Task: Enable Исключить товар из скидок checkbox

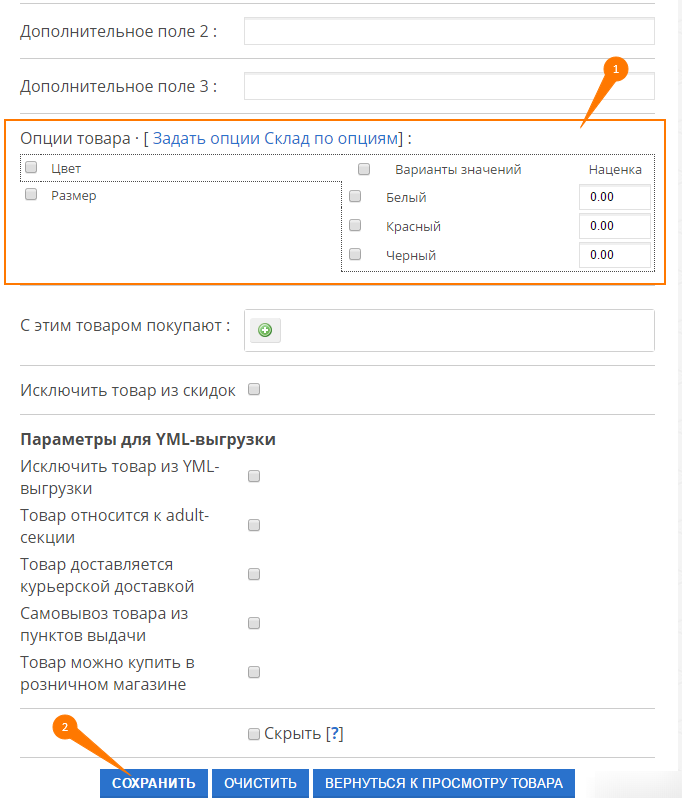Action: (x=254, y=390)
